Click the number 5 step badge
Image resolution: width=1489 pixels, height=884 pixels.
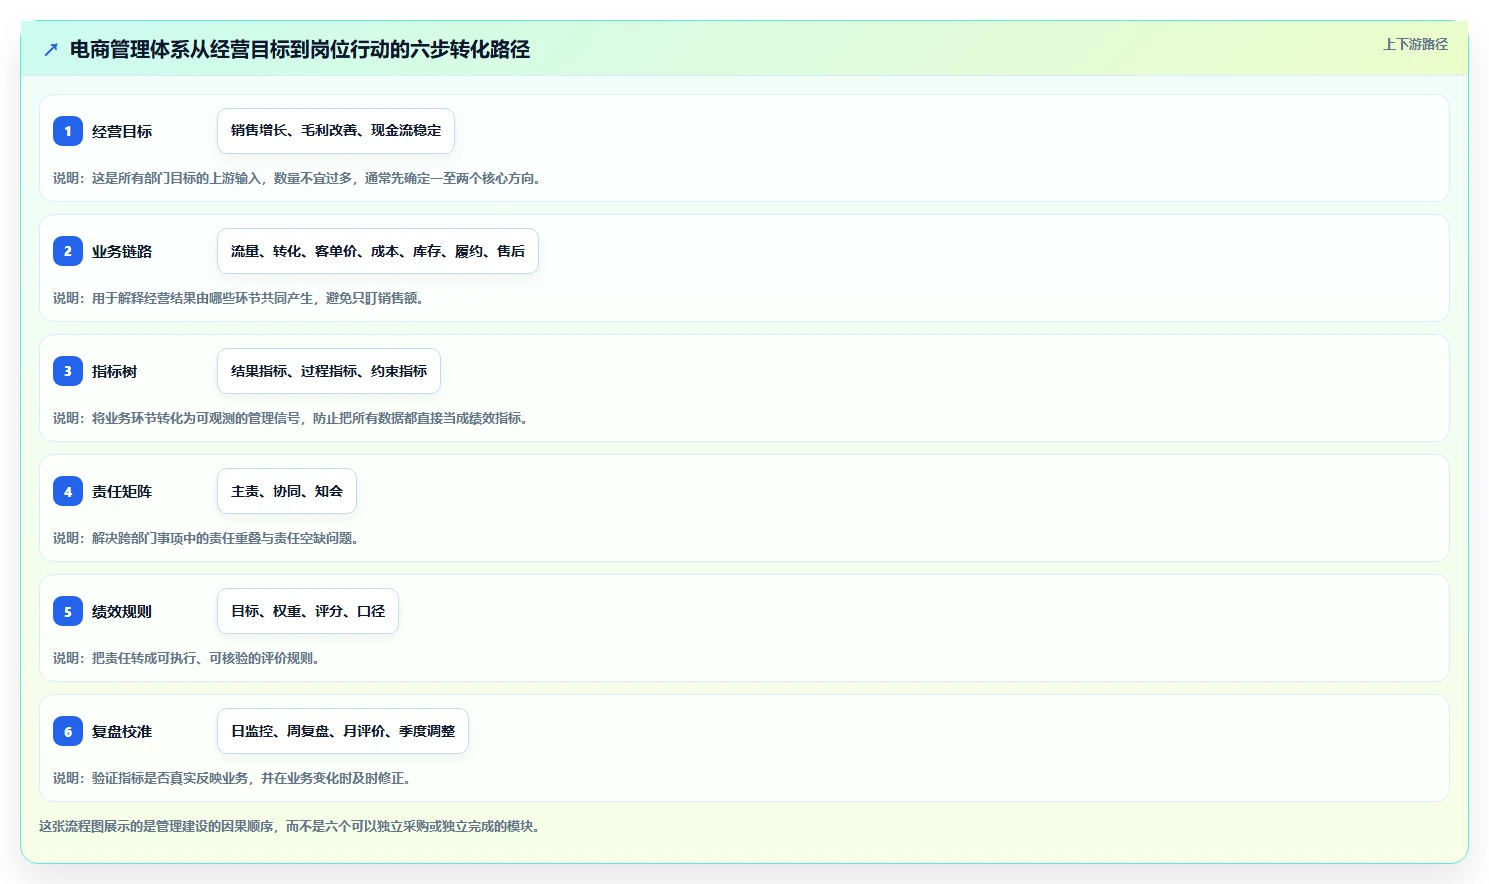pos(68,611)
